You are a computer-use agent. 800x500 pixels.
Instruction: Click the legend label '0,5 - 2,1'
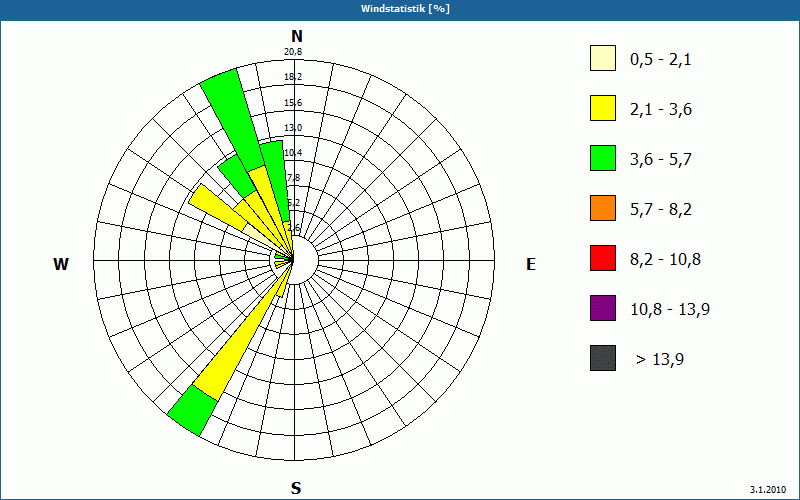tap(661, 60)
